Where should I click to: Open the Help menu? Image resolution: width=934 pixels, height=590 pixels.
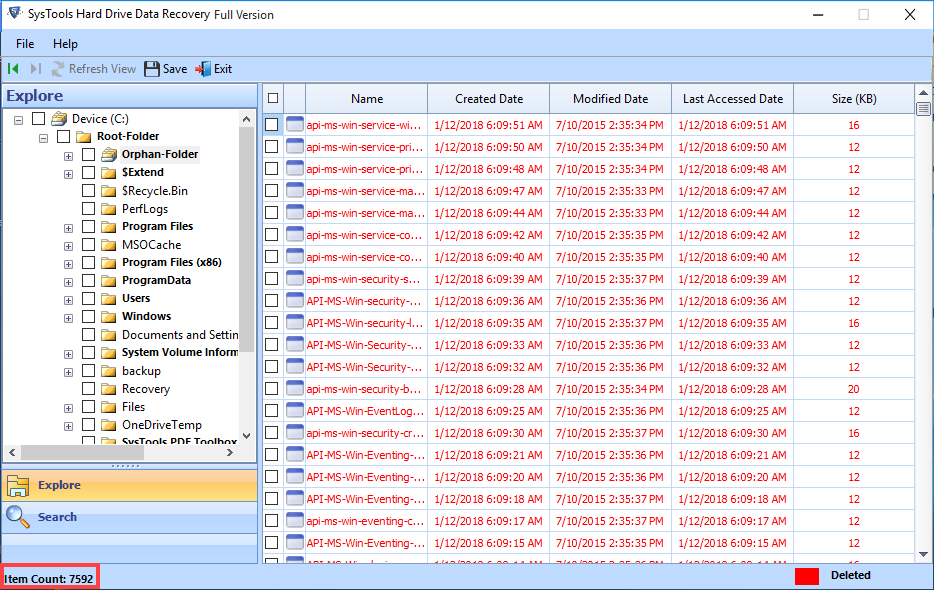point(65,44)
